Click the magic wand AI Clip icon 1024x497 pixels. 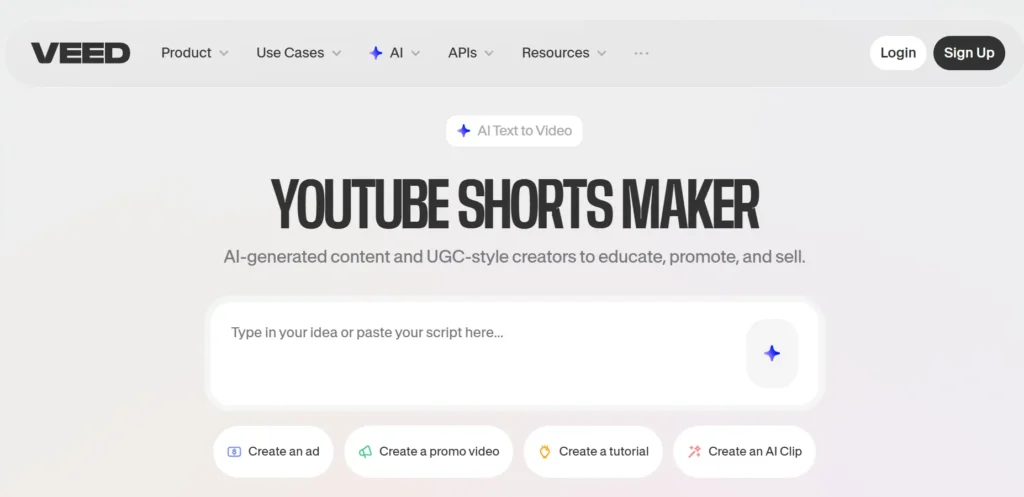coord(694,451)
